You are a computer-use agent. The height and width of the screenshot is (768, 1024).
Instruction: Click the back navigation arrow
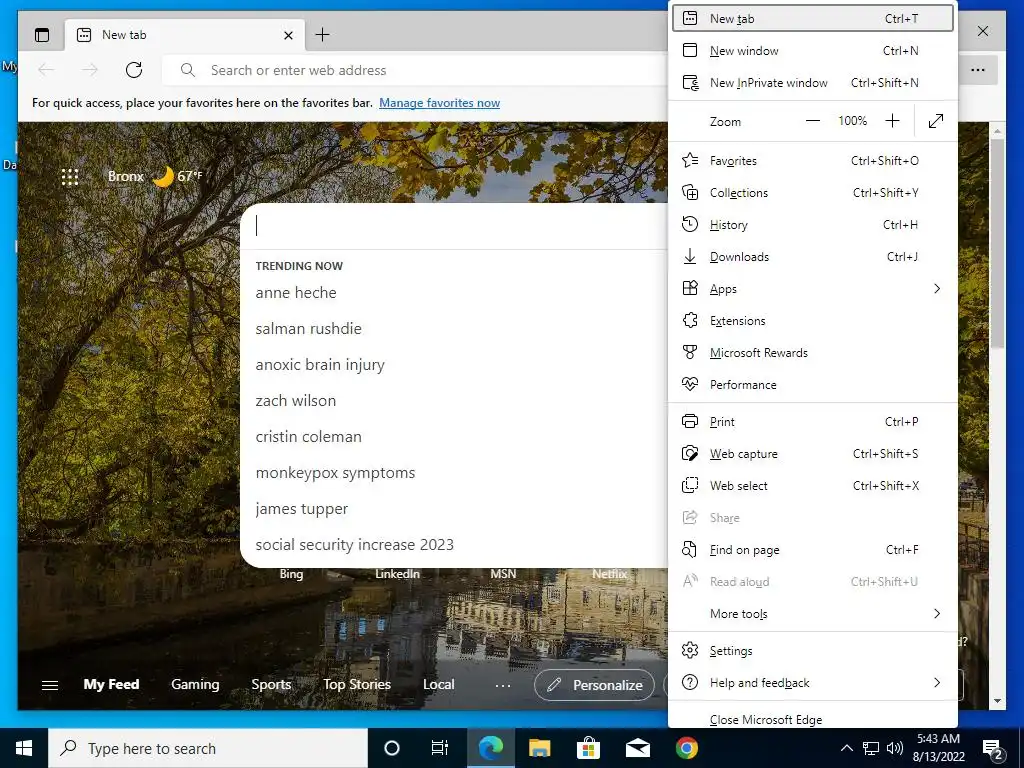click(x=46, y=70)
